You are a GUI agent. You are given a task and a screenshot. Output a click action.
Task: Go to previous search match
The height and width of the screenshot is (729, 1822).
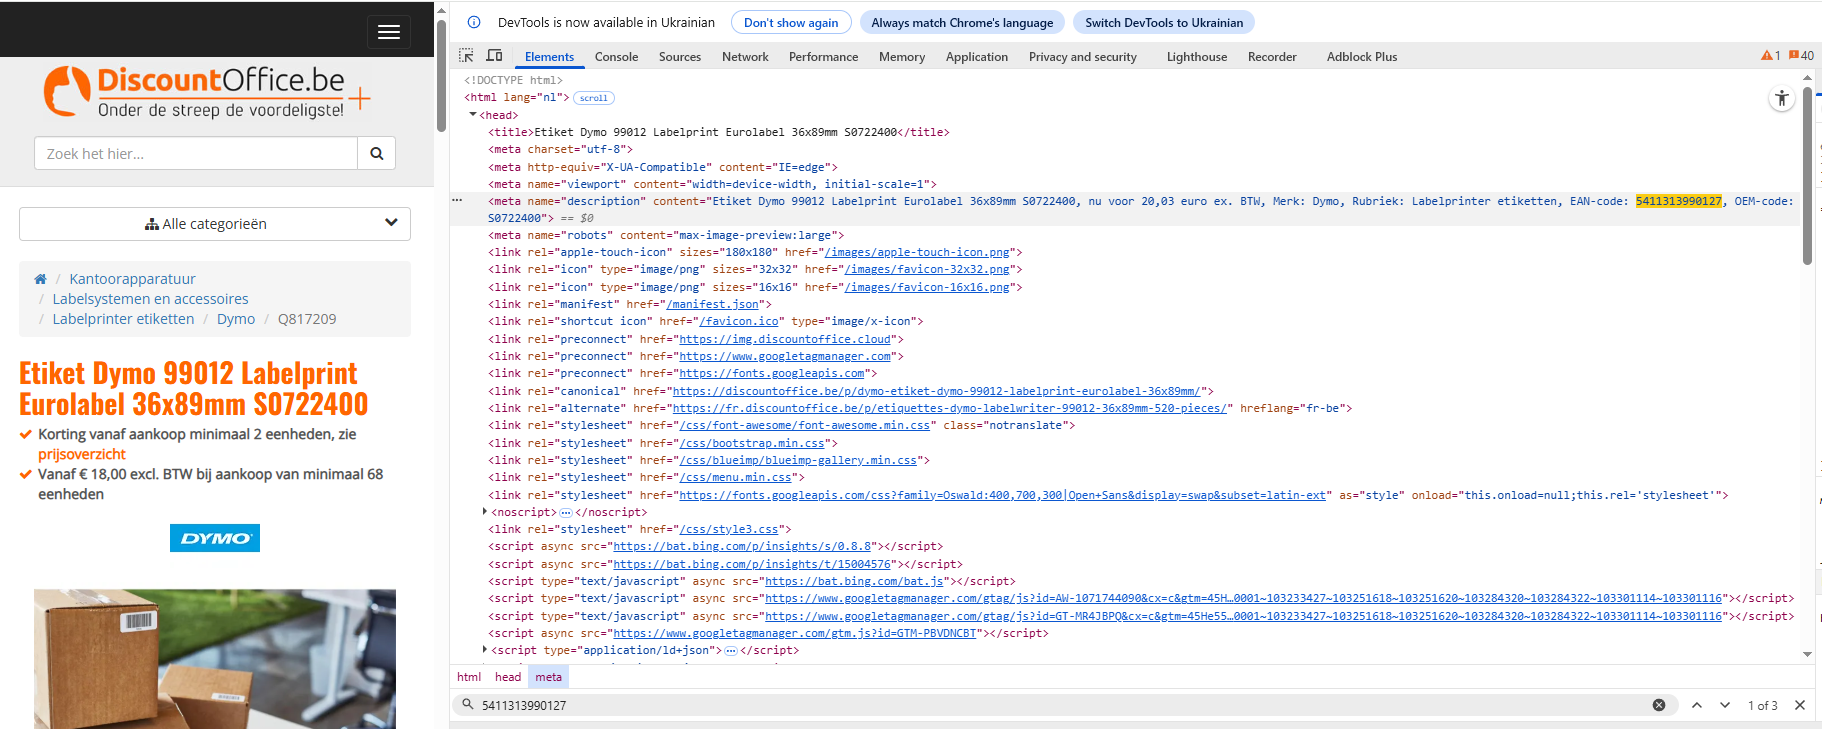point(1697,705)
